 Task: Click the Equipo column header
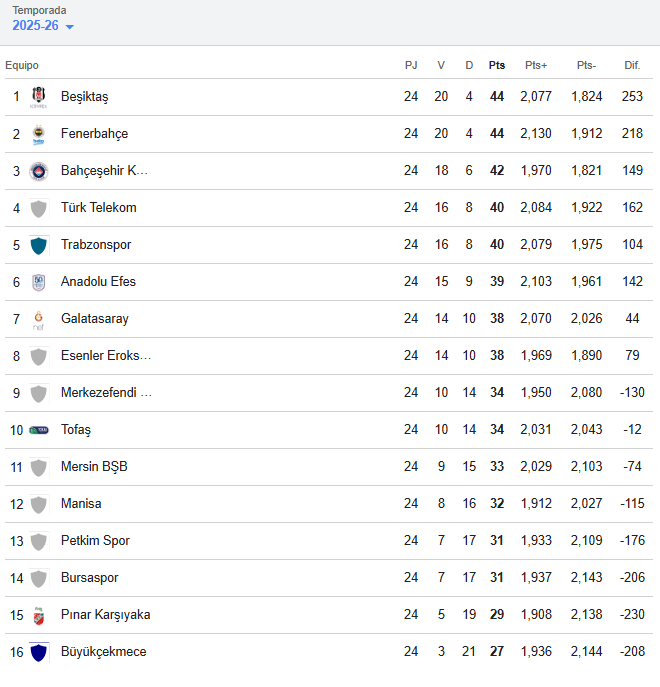(22, 65)
